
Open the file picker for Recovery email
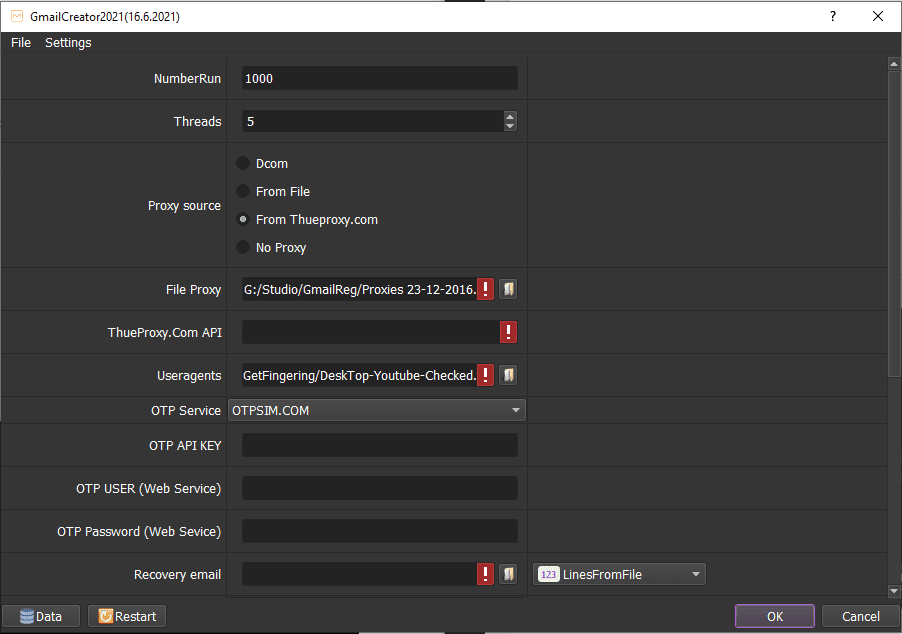[508, 574]
